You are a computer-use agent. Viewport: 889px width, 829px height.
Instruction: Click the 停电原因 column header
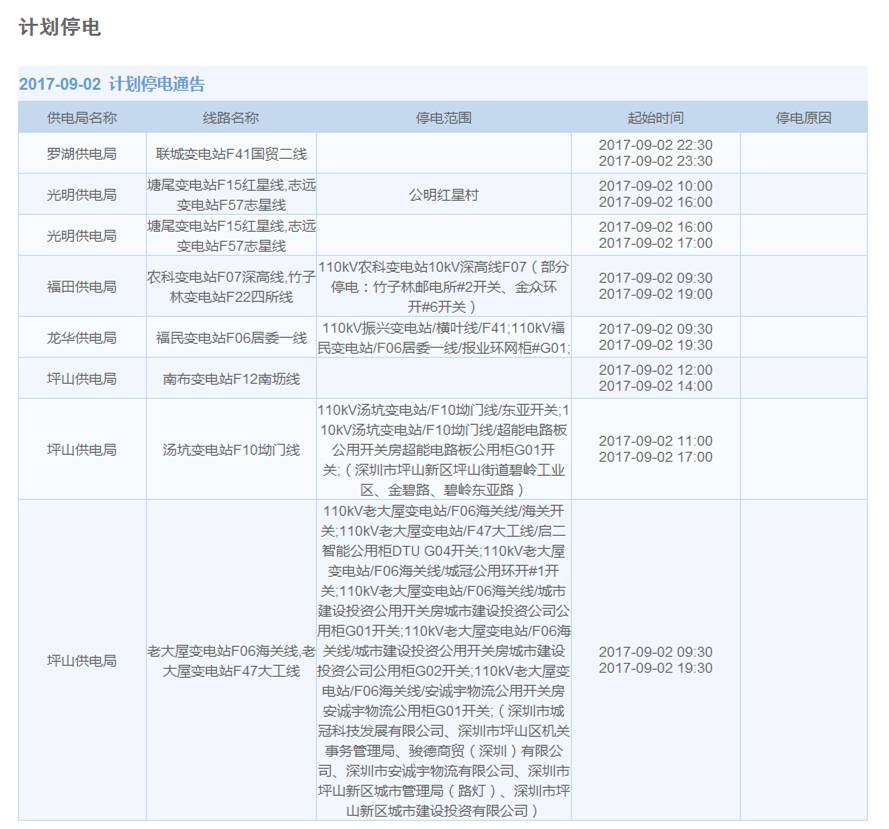point(803,118)
